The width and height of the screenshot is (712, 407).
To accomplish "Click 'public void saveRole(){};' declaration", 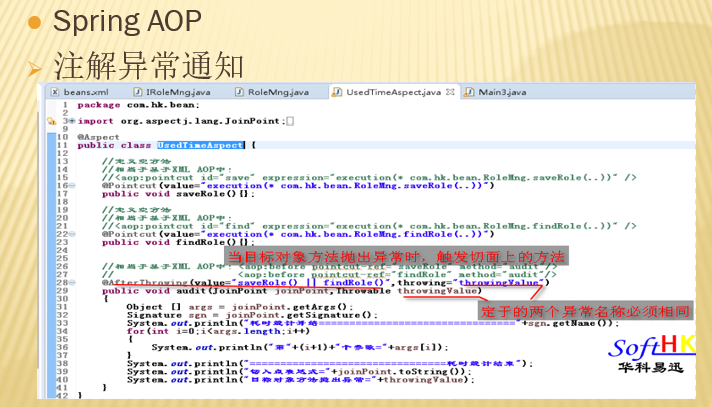I will point(178,194).
